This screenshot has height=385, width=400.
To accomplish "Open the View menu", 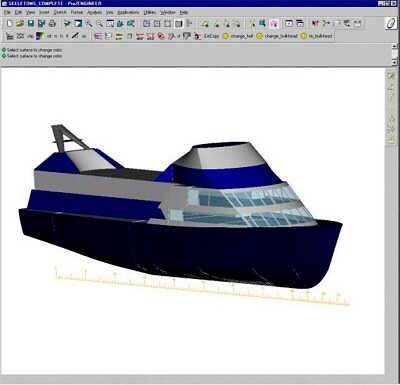I will (30, 12).
